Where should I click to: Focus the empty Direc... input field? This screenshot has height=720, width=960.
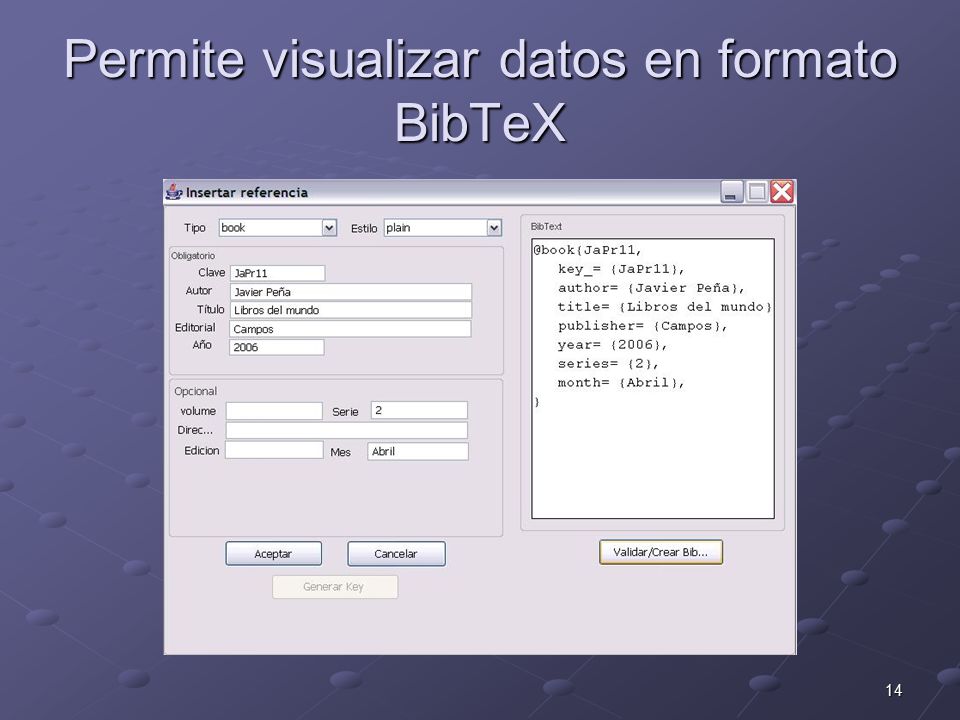347,430
